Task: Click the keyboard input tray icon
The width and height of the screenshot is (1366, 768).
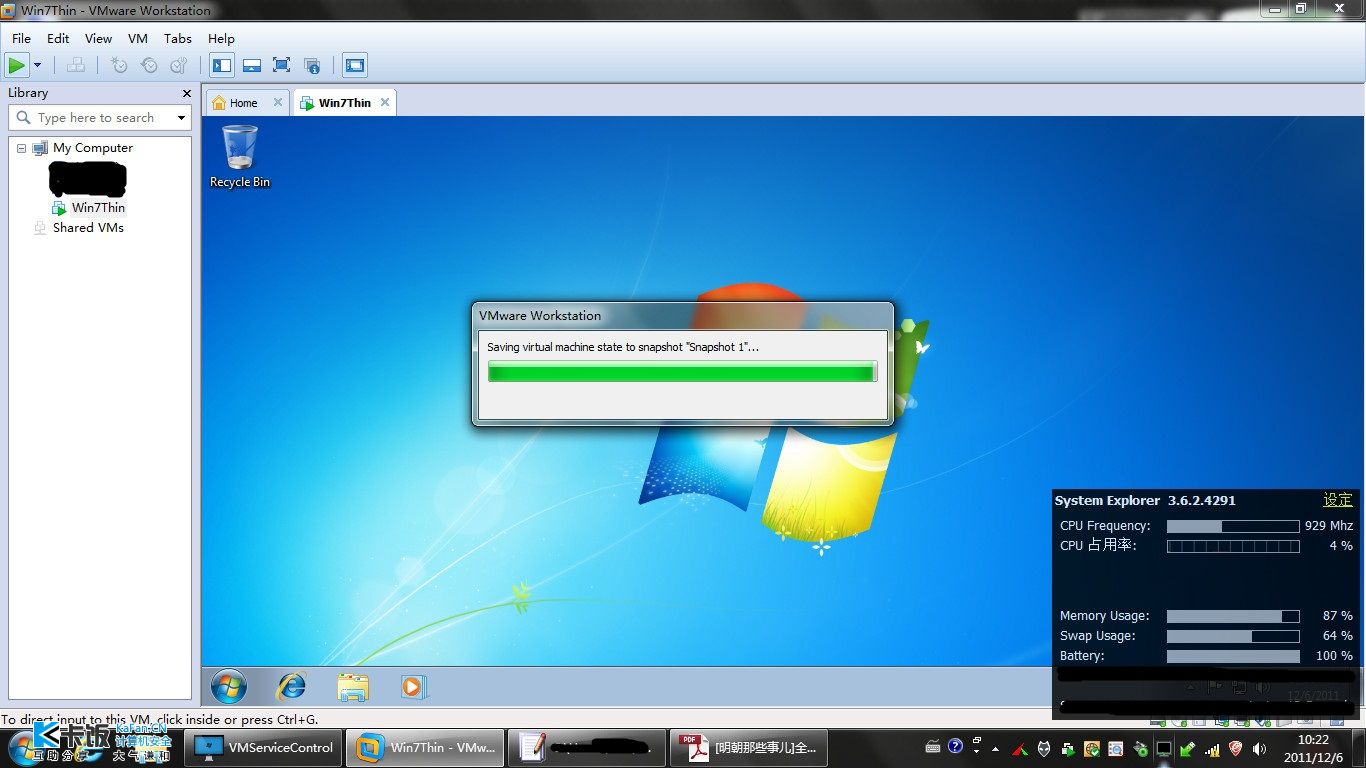Action: pos(932,747)
